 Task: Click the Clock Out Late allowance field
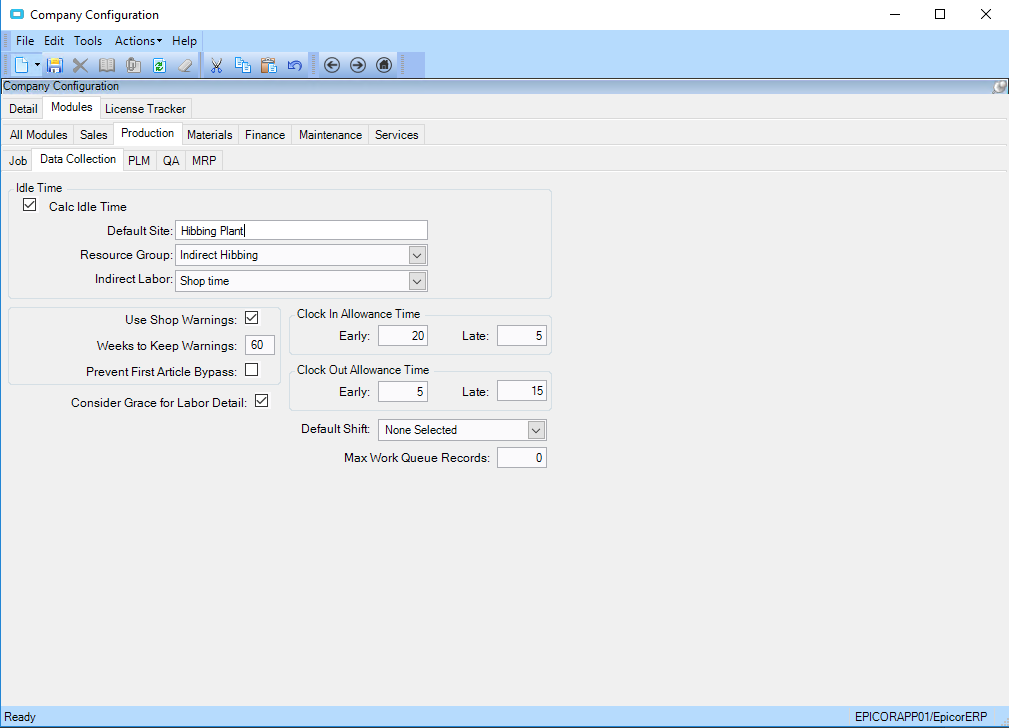522,391
